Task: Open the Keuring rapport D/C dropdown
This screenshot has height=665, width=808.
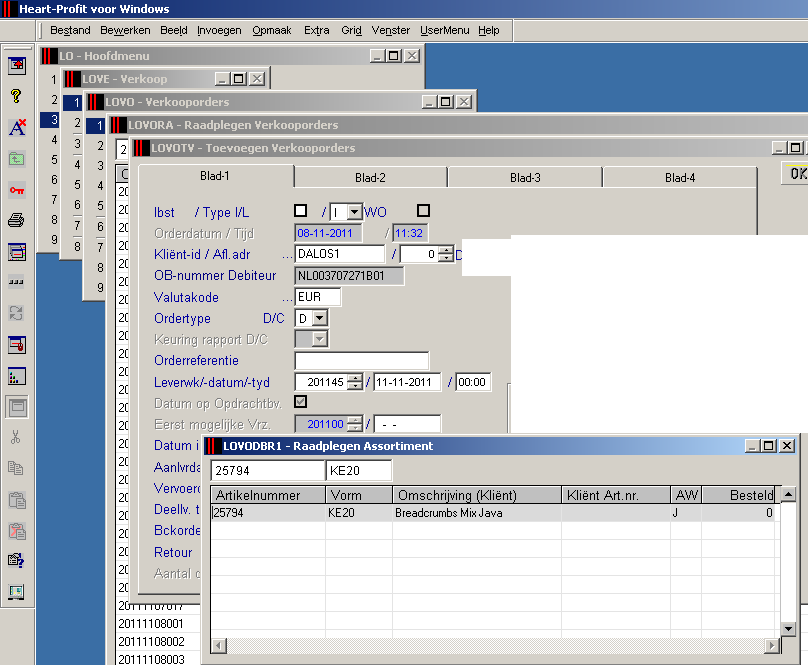Action: 319,339
